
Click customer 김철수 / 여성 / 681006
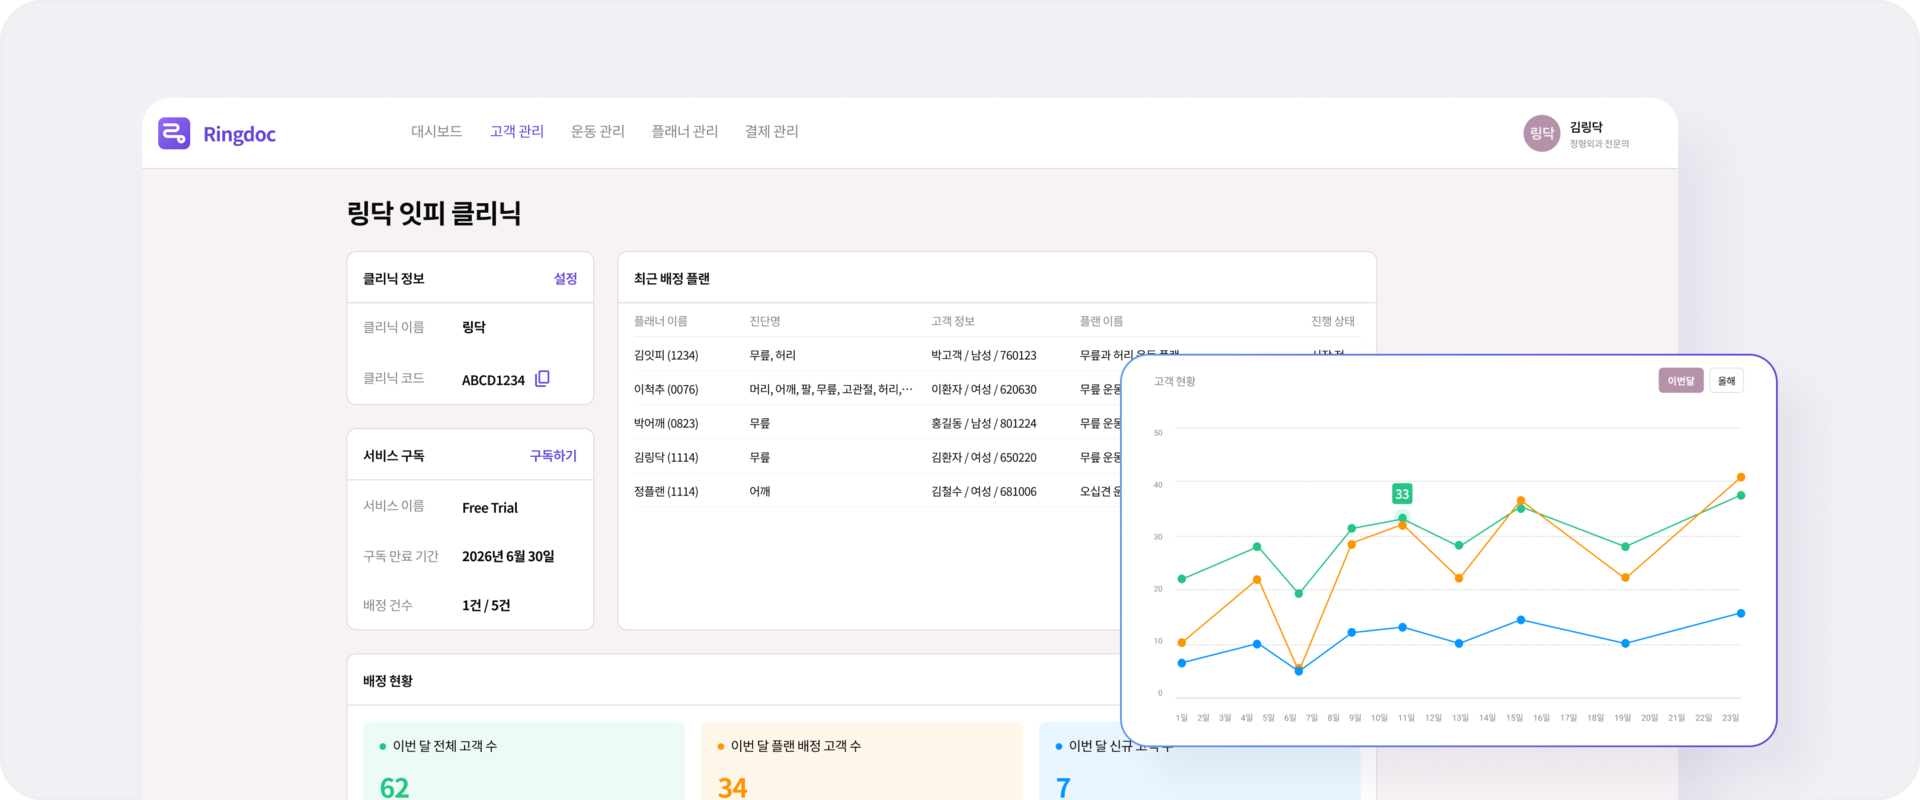coord(984,492)
